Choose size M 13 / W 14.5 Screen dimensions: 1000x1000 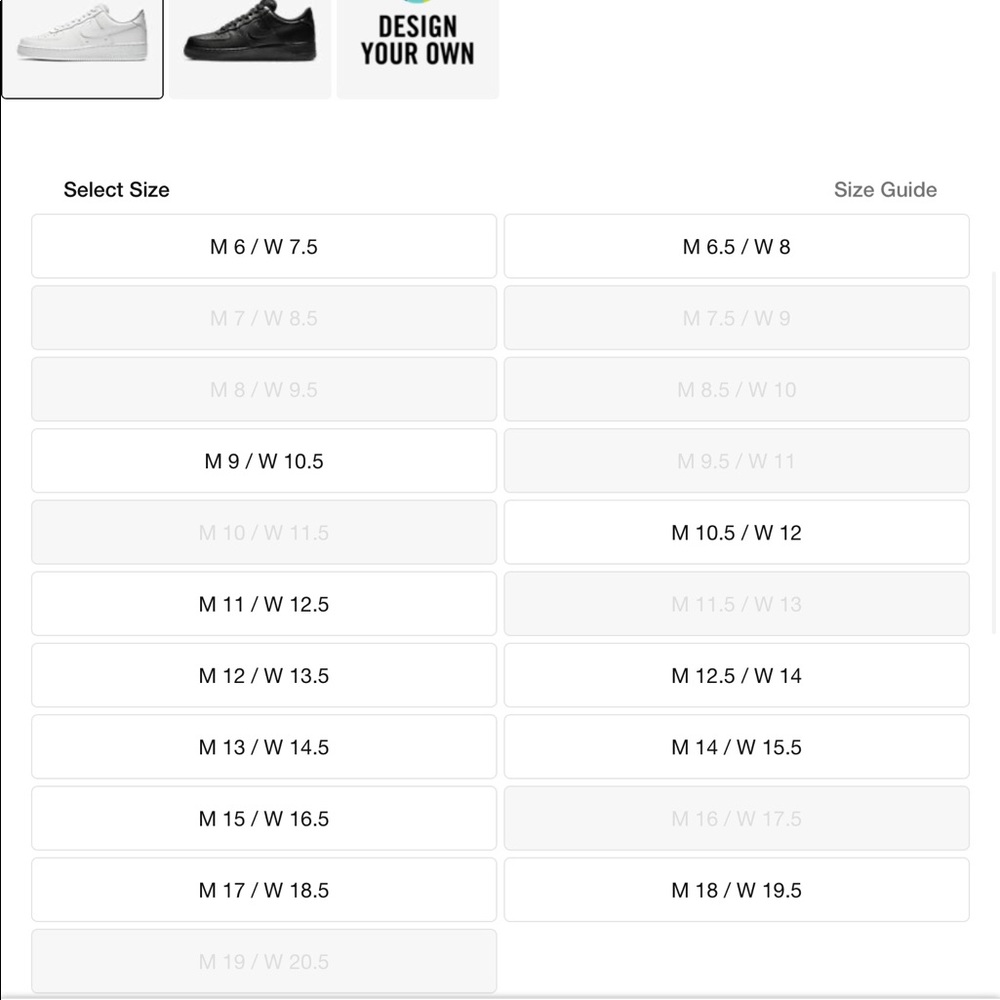(x=263, y=747)
